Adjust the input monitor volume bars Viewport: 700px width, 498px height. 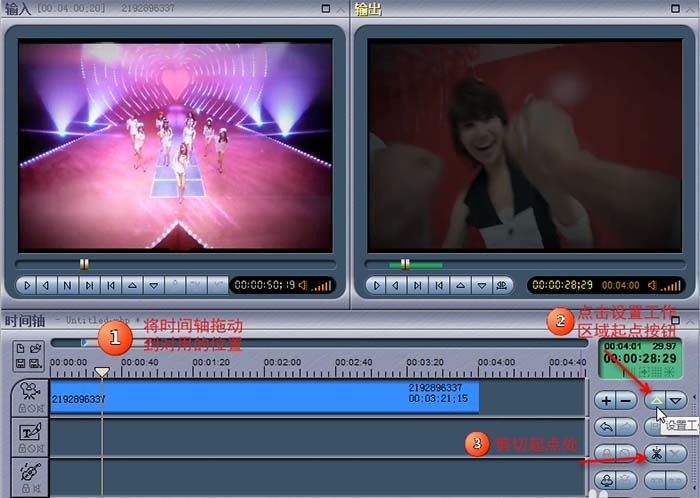(x=322, y=286)
